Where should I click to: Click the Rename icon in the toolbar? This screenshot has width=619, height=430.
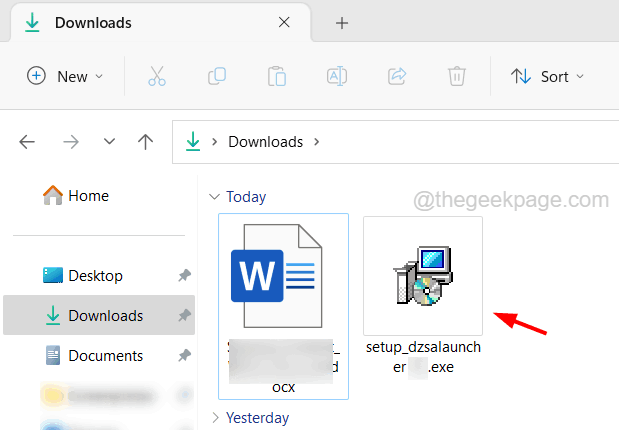coord(337,76)
